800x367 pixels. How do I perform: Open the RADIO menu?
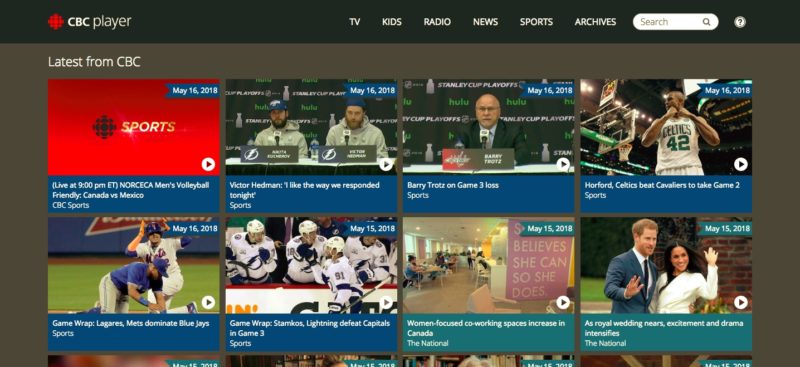(x=437, y=22)
